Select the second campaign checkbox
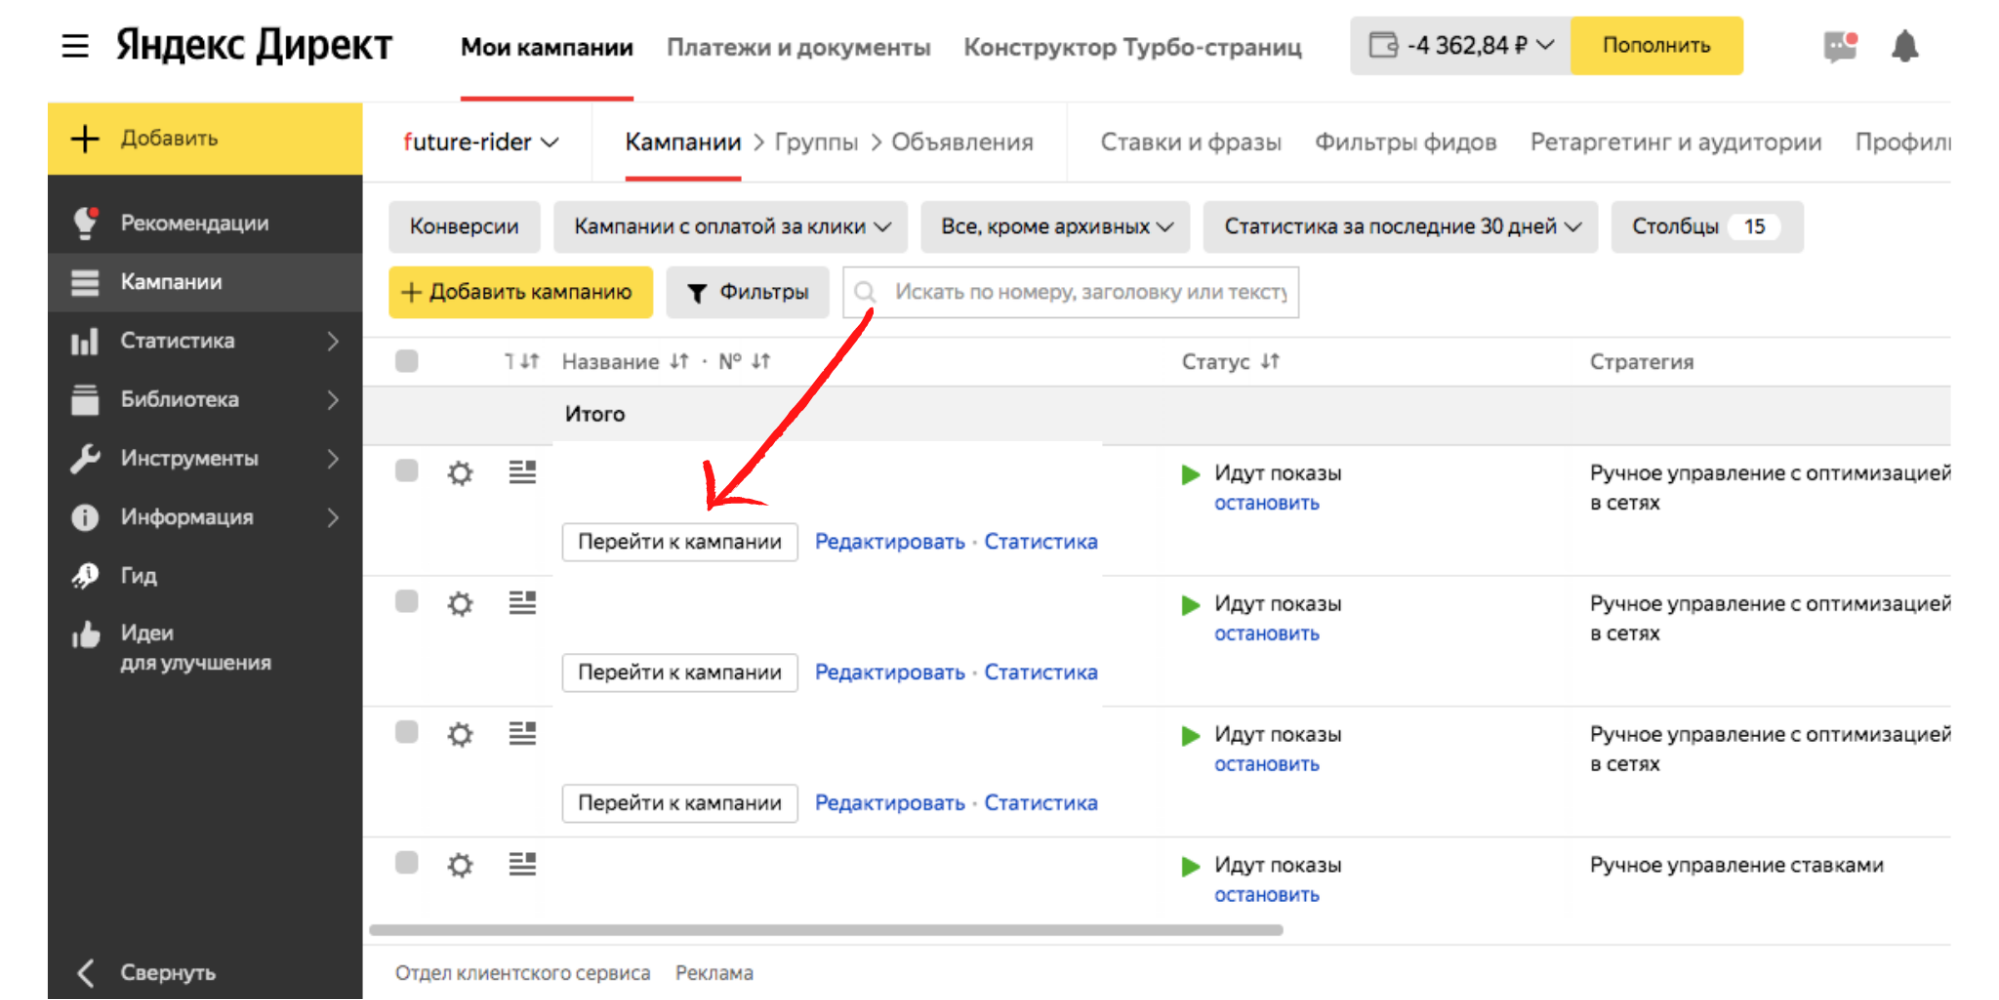Image resolution: width=1999 pixels, height=1000 pixels. point(407,601)
